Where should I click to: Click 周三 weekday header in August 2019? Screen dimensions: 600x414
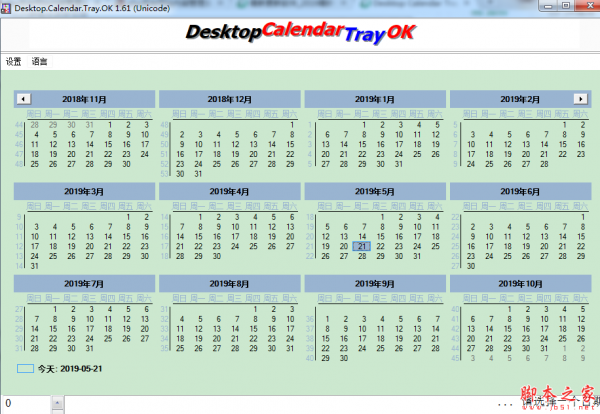235,298
